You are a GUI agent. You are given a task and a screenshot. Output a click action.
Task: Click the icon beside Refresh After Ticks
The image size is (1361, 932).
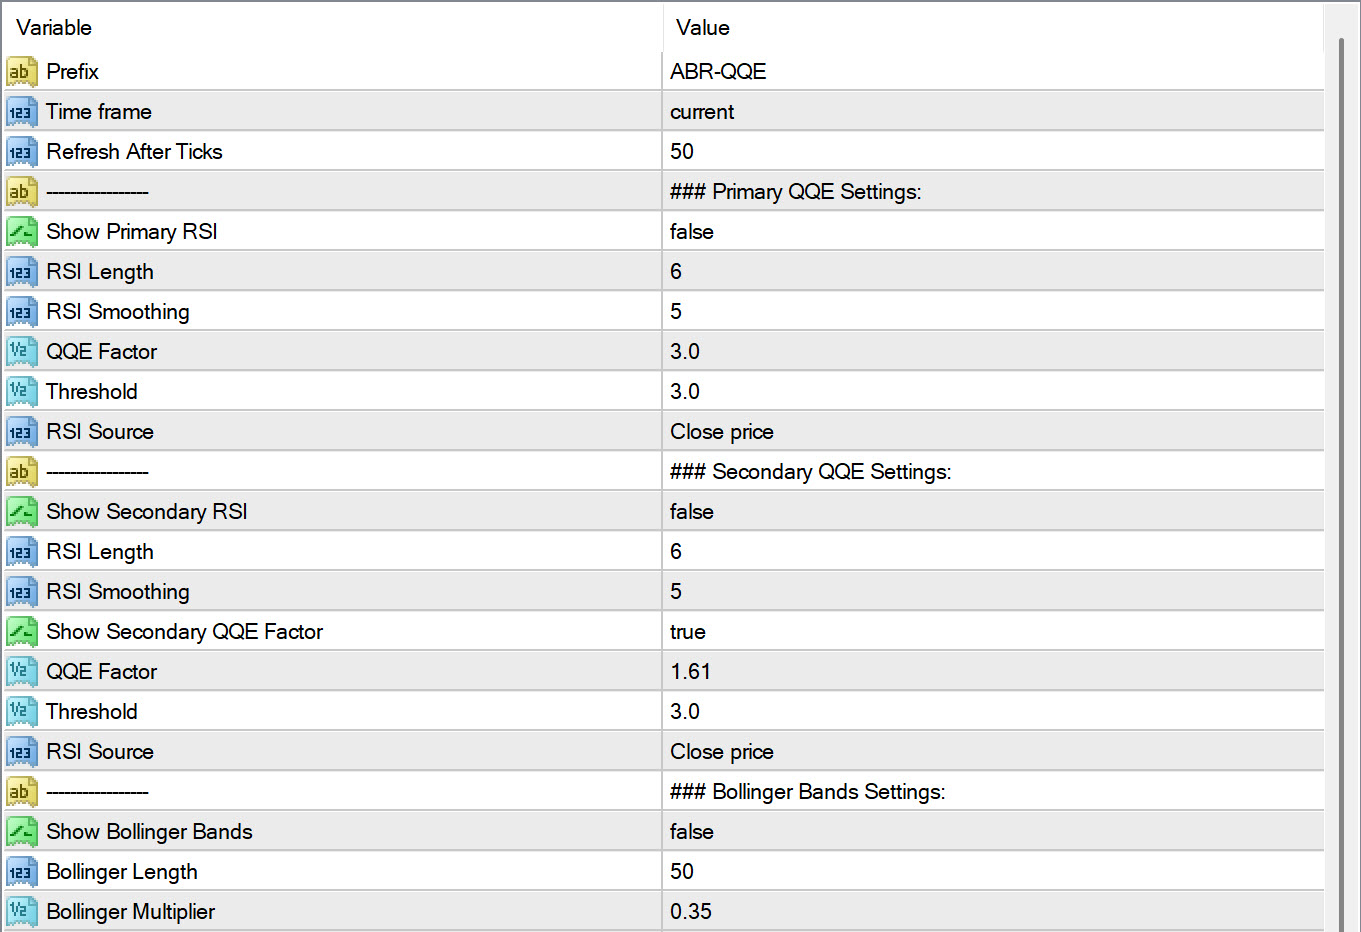pos(21,151)
